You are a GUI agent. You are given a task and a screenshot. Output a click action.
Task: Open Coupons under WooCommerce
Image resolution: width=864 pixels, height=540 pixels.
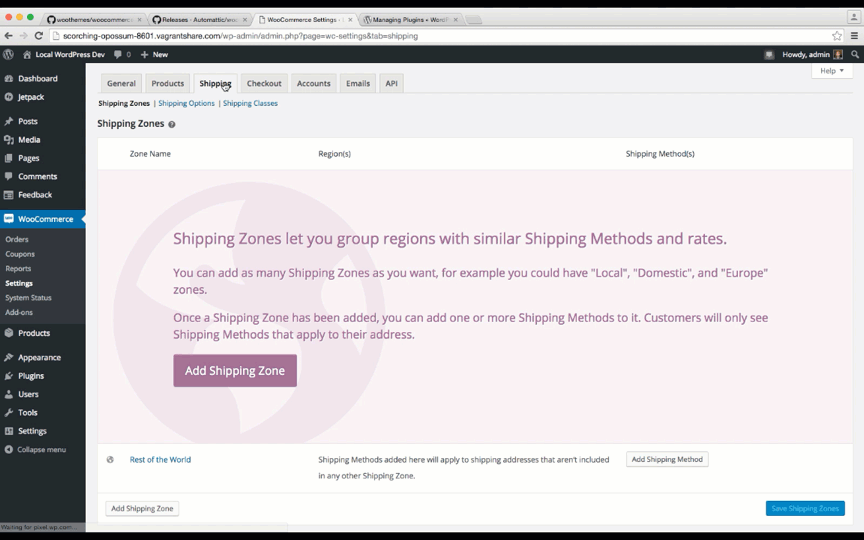click(20, 254)
